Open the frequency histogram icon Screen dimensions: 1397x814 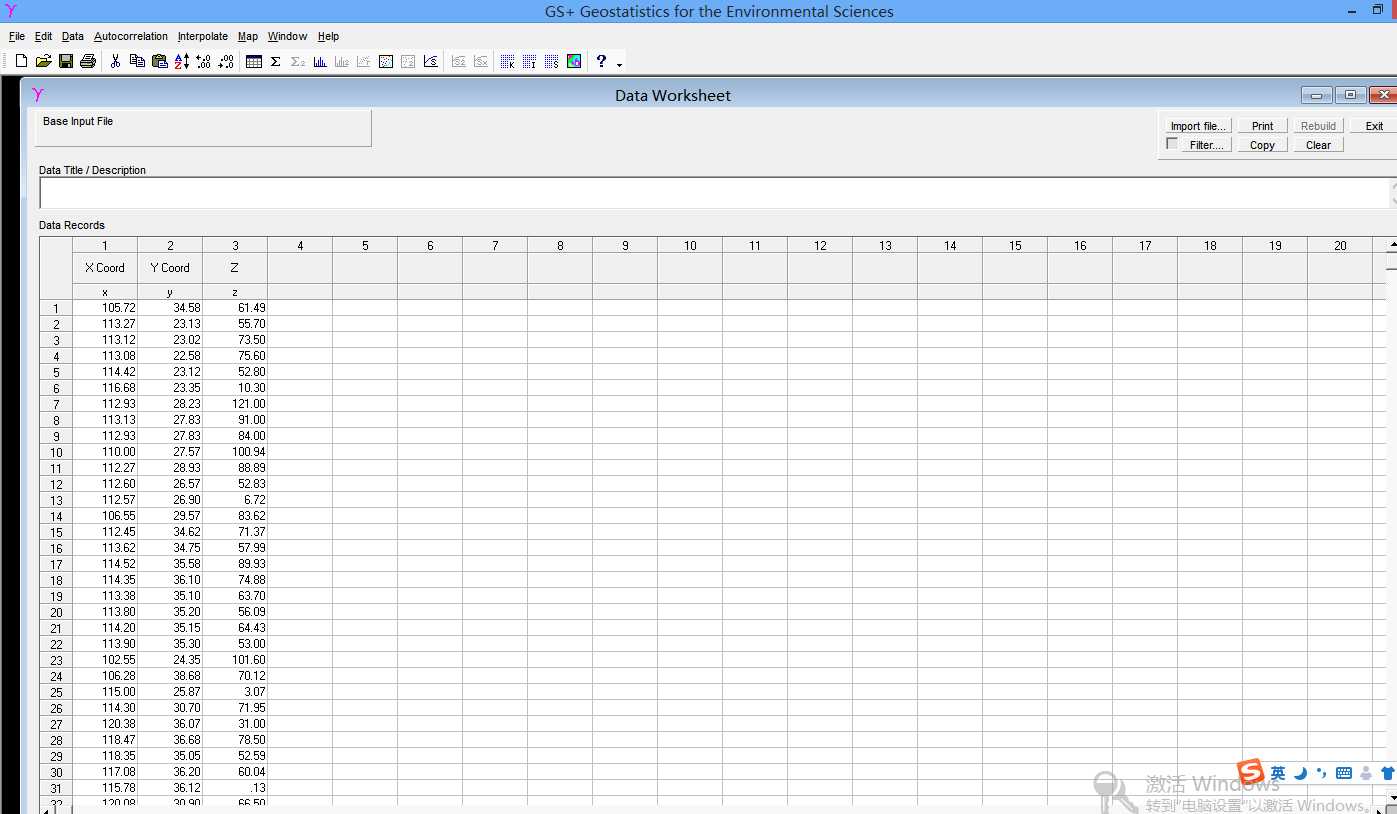tap(320, 61)
